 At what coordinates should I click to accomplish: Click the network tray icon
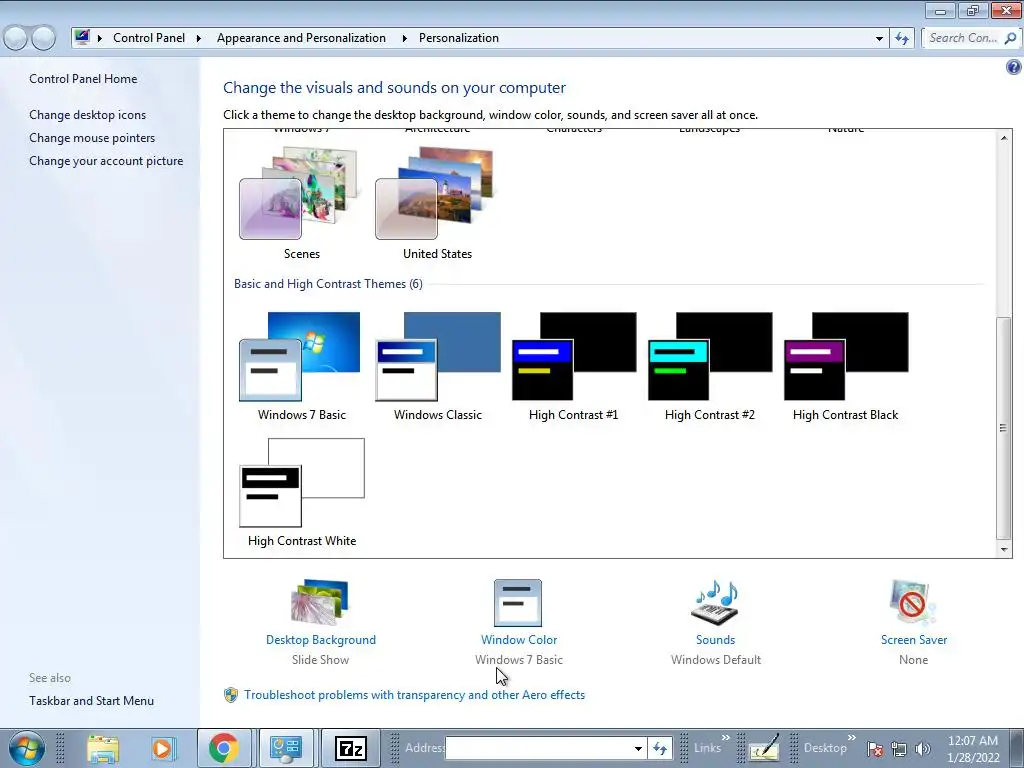[x=899, y=749]
